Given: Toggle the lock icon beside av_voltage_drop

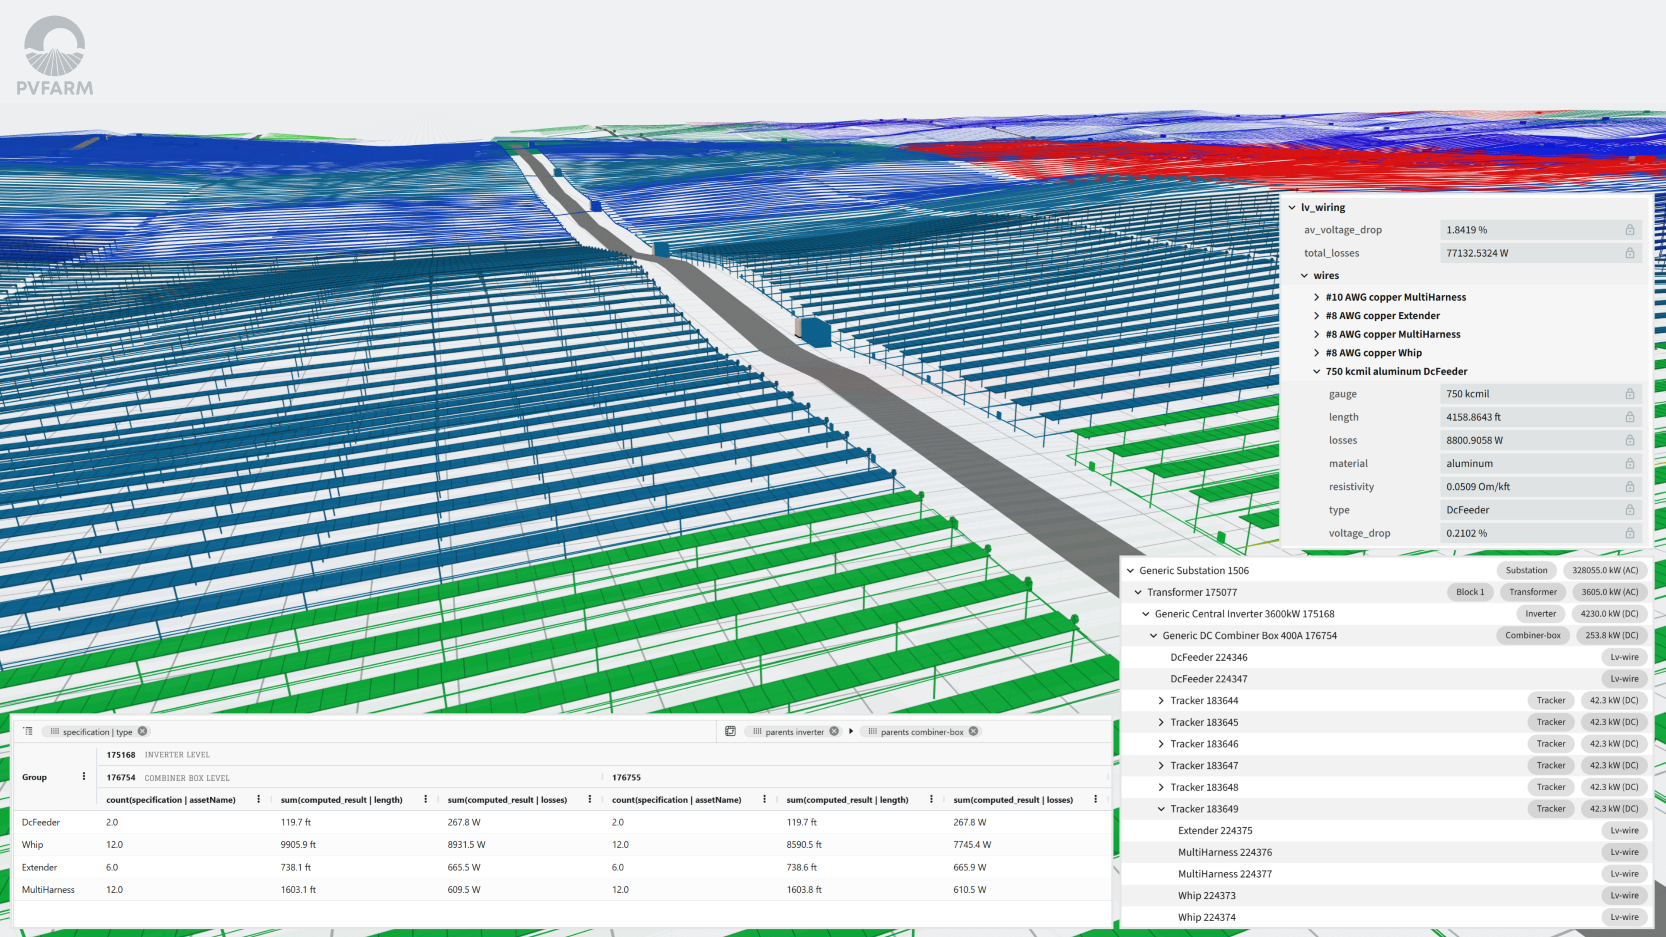Looking at the screenshot, I should [x=1627, y=229].
